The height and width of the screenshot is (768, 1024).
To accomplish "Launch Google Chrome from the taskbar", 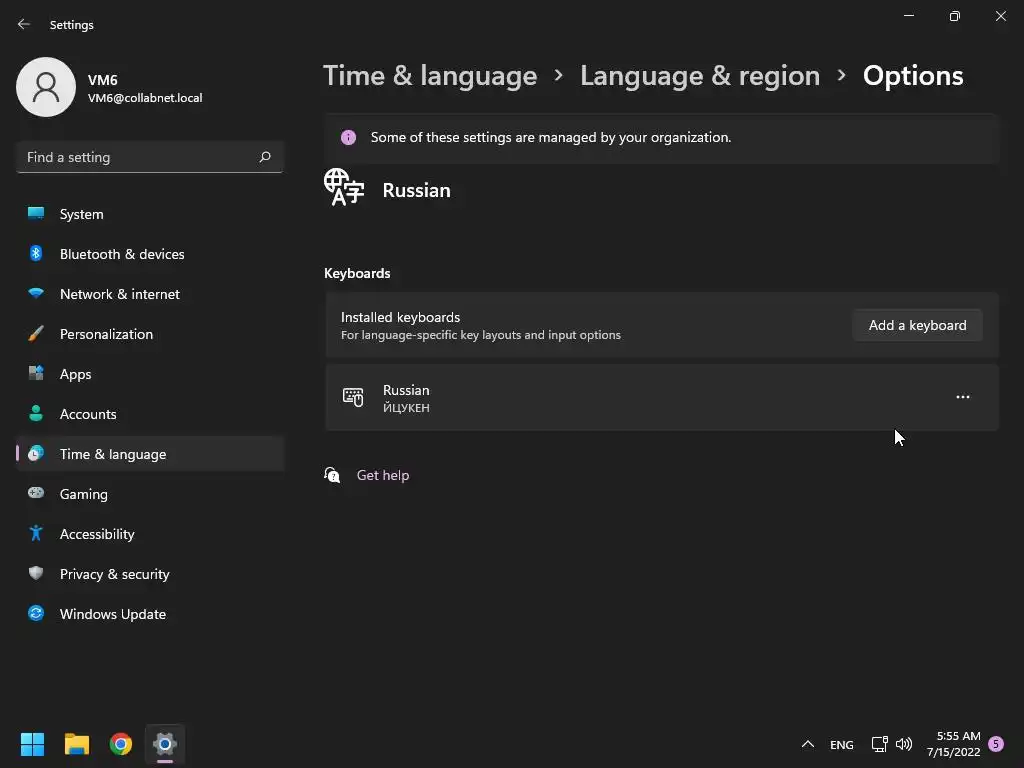I will tap(121, 744).
